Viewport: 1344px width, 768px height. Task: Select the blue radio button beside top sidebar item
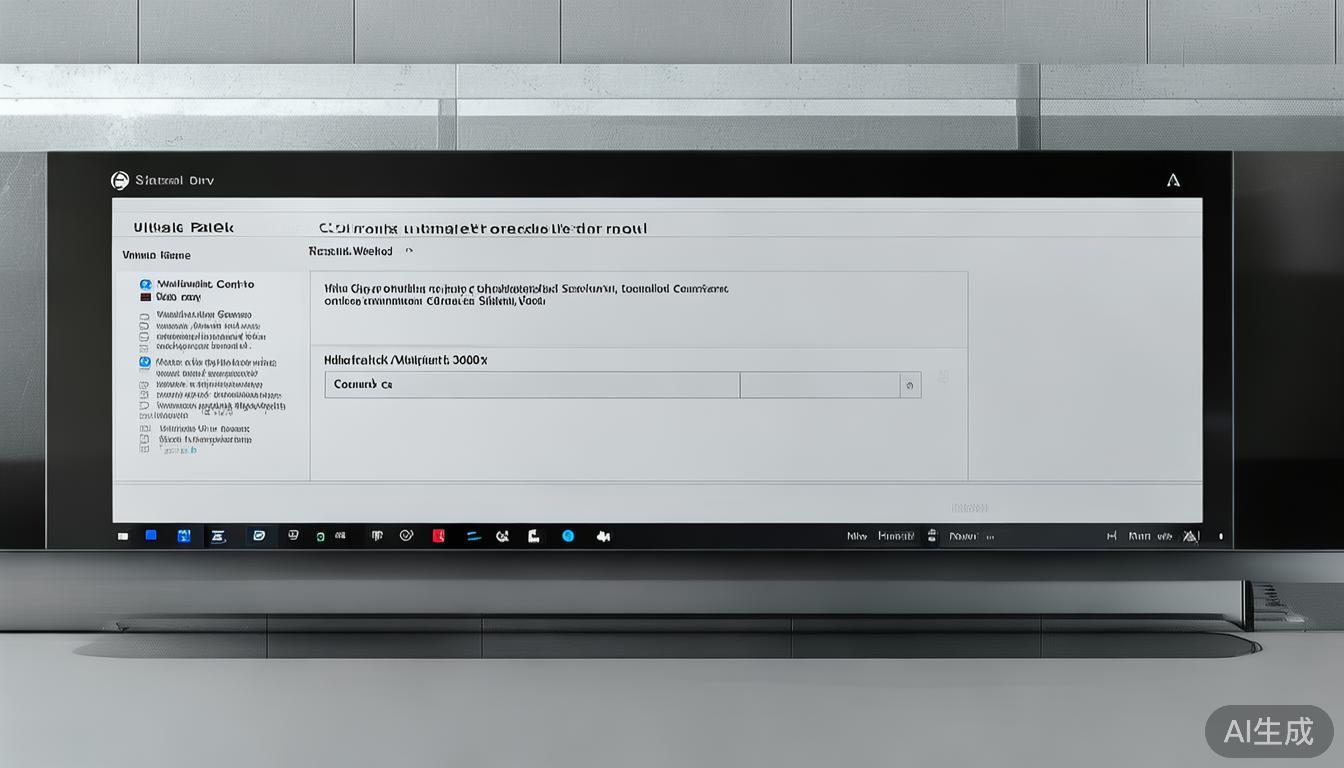[145, 285]
